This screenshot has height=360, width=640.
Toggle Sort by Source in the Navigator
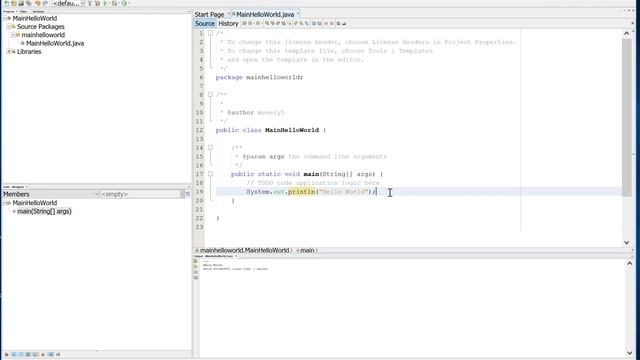pyautogui.click(x=58, y=355)
